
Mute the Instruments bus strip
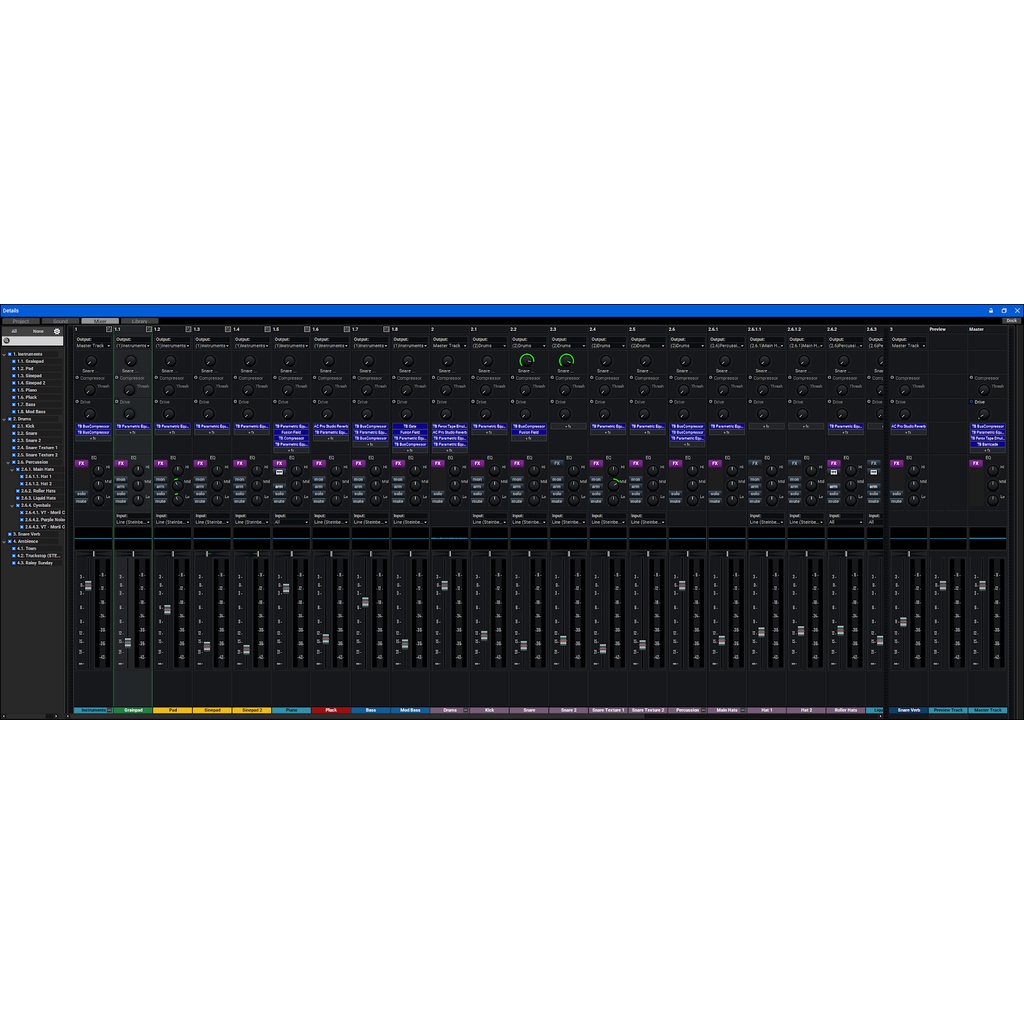click(x=81, y=501)
